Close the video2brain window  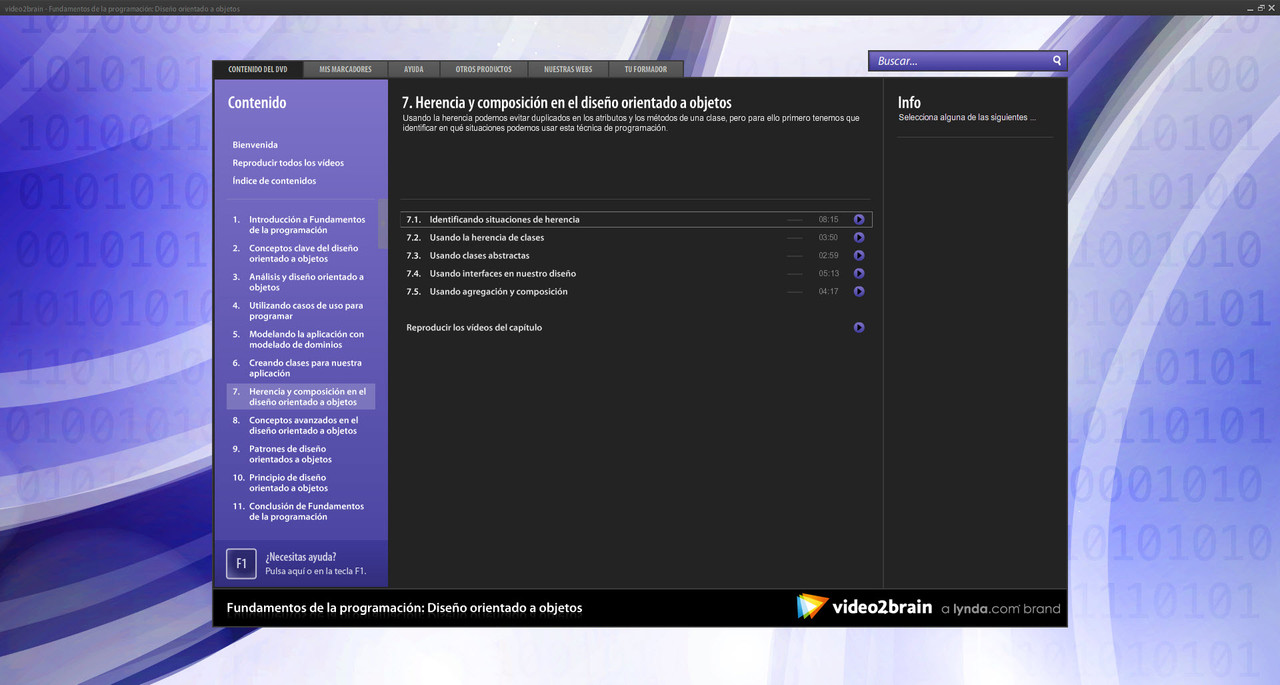click(x=1272, y=7)
